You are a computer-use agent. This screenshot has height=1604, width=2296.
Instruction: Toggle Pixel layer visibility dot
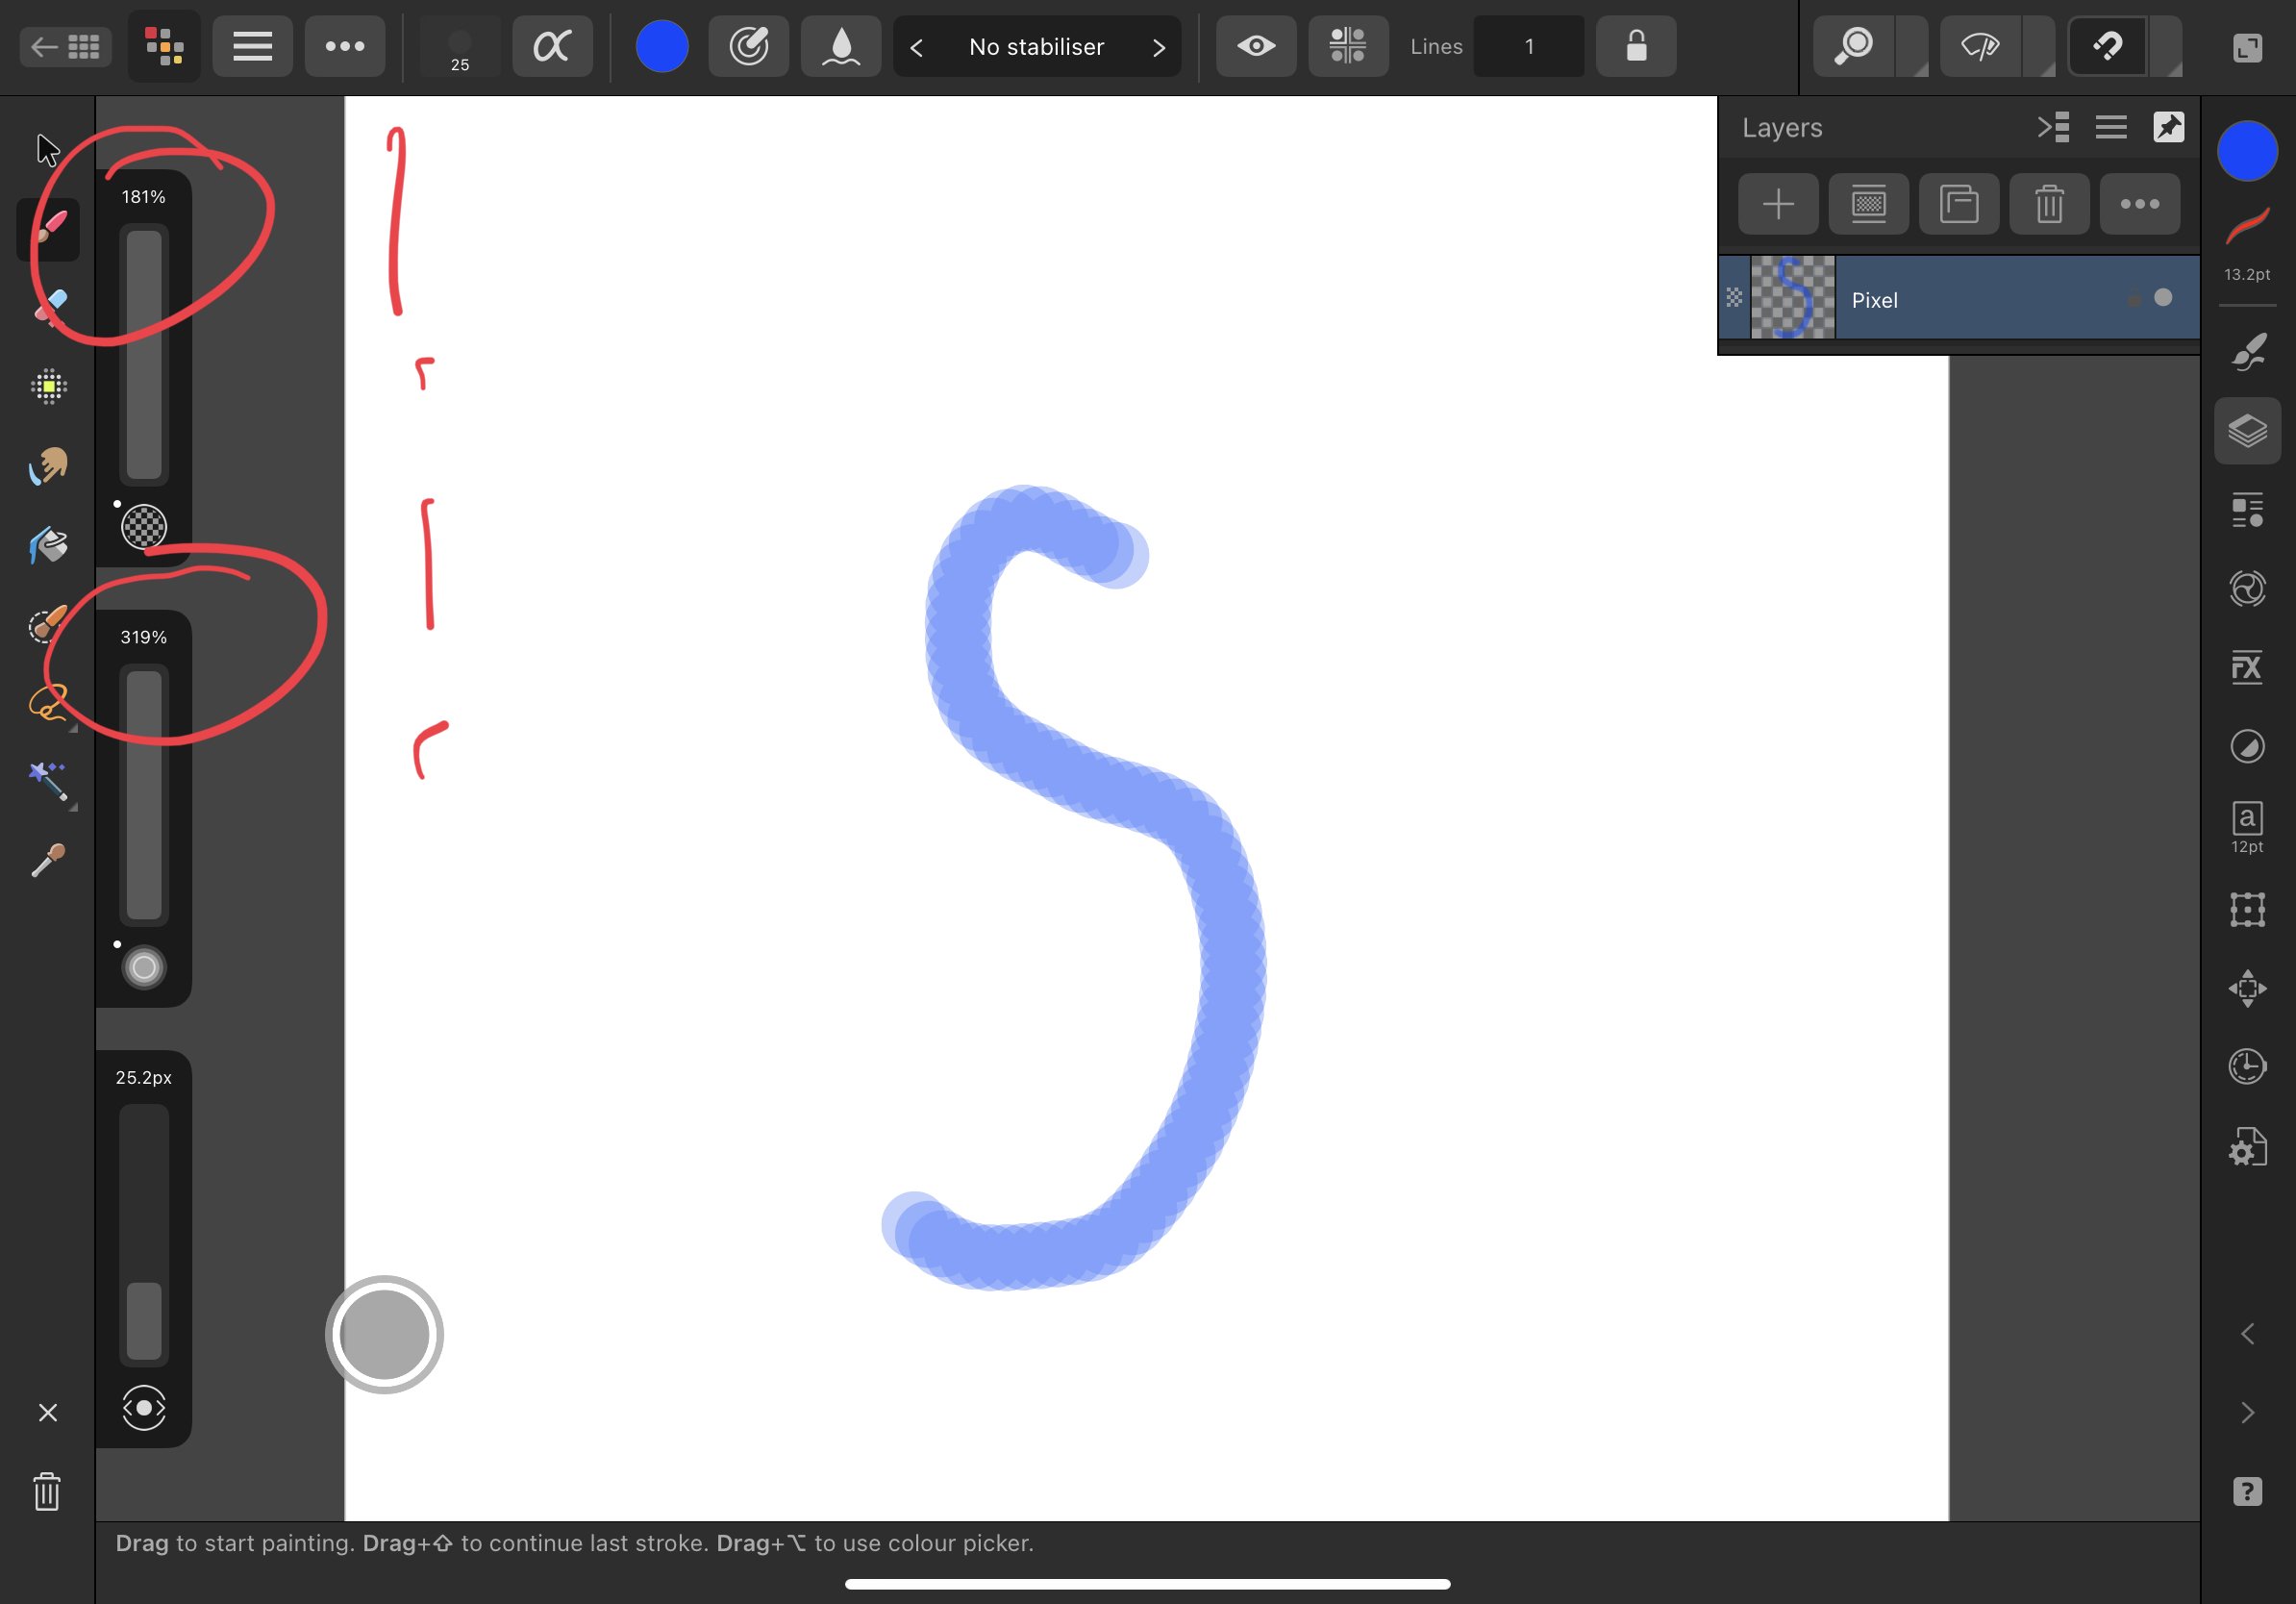coord(2163,298)
